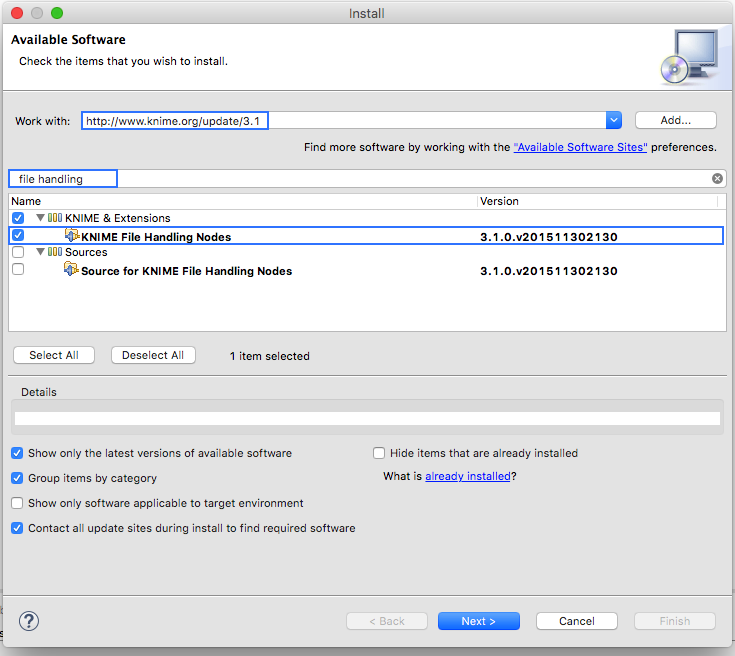Collapse the Sources tree node
The image size is (735, 656).
tap(40, 252)
